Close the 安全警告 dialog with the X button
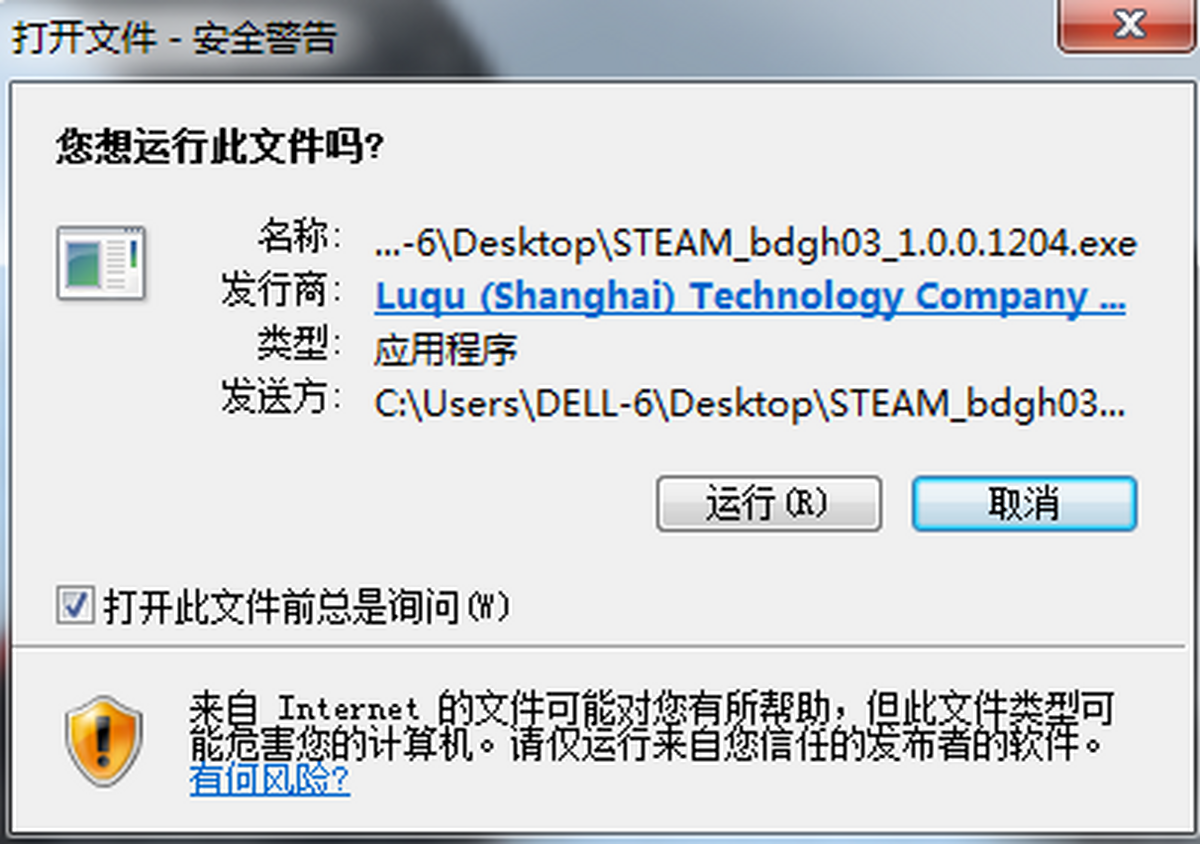The width and height of the screenshot is (1200, 844). (x=1128, y=25)
